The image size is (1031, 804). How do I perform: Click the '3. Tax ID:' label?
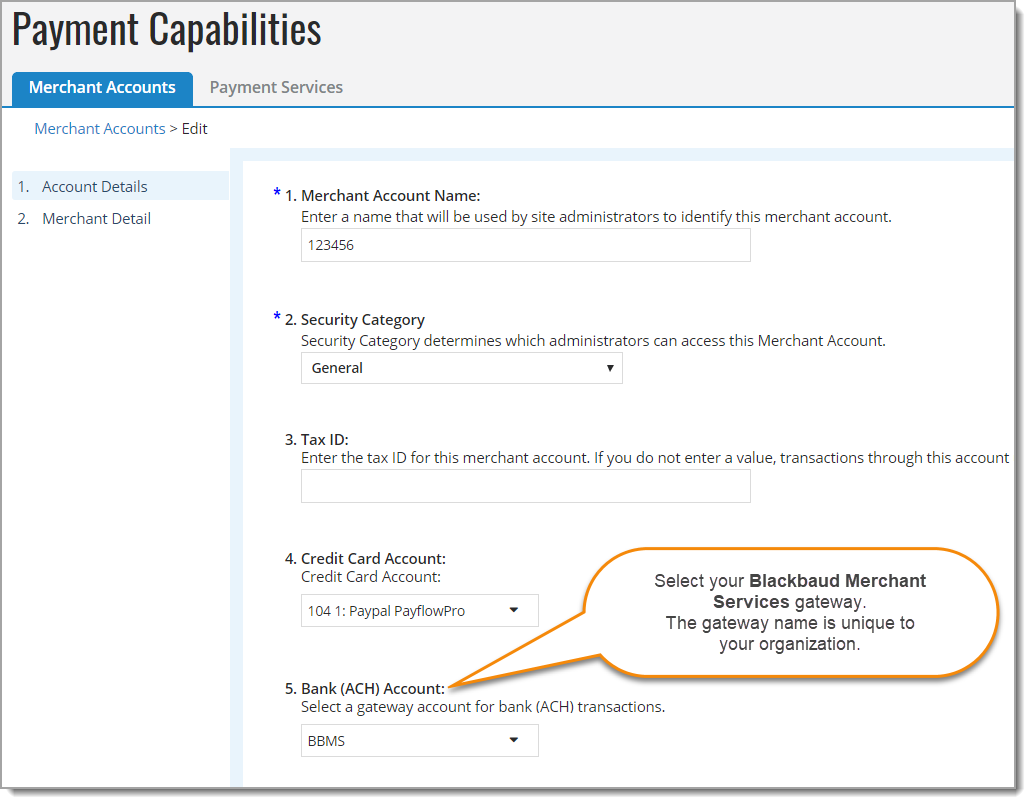[317, 440]
